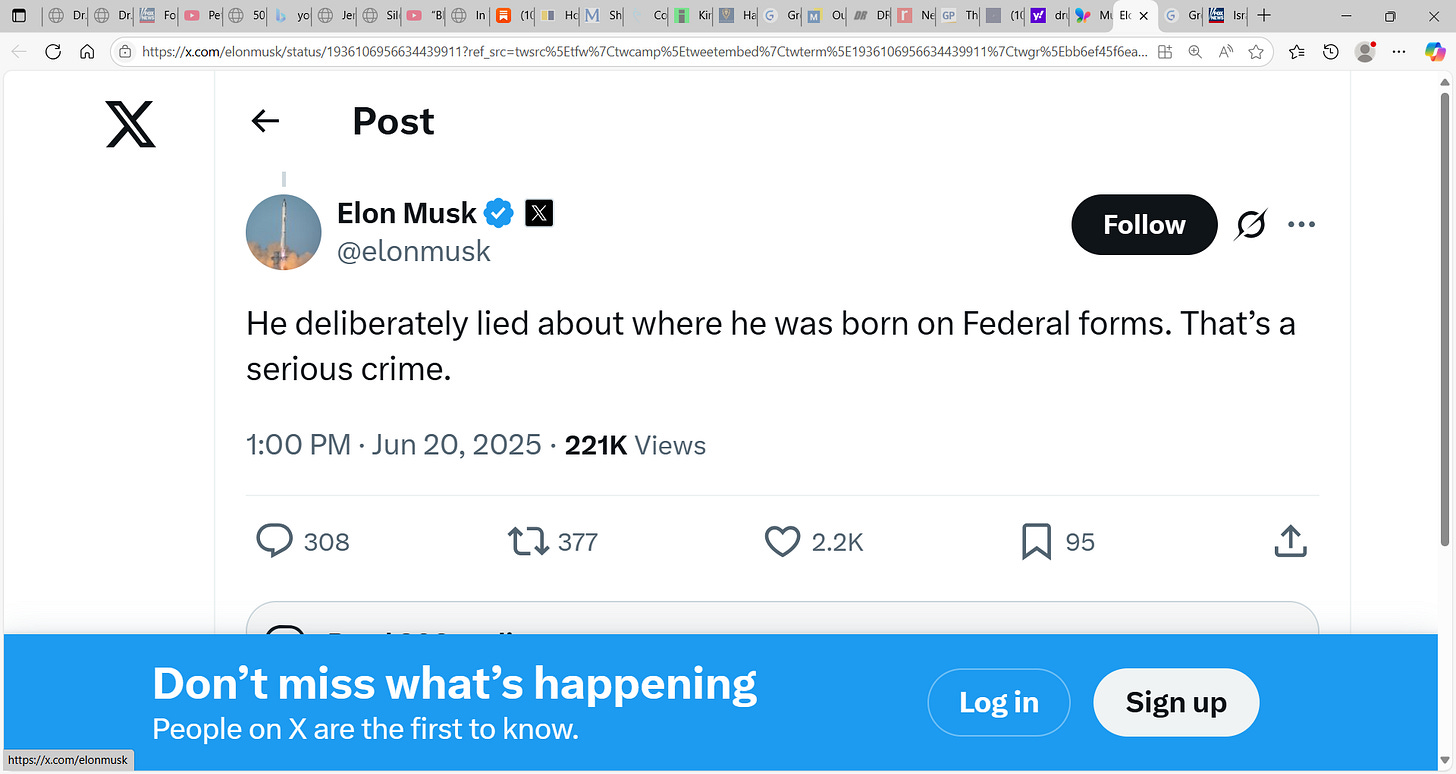1456x774 pixels.
Task: Click the reply comment icon
Action: click(274, 541)
